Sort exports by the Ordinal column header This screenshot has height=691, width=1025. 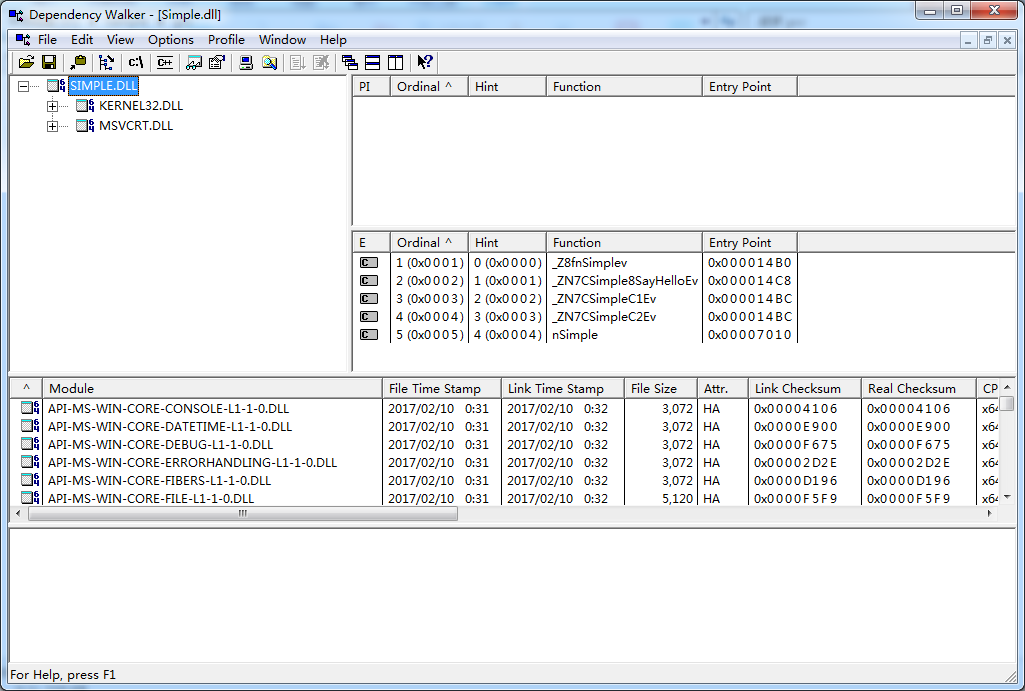[429, 243]
